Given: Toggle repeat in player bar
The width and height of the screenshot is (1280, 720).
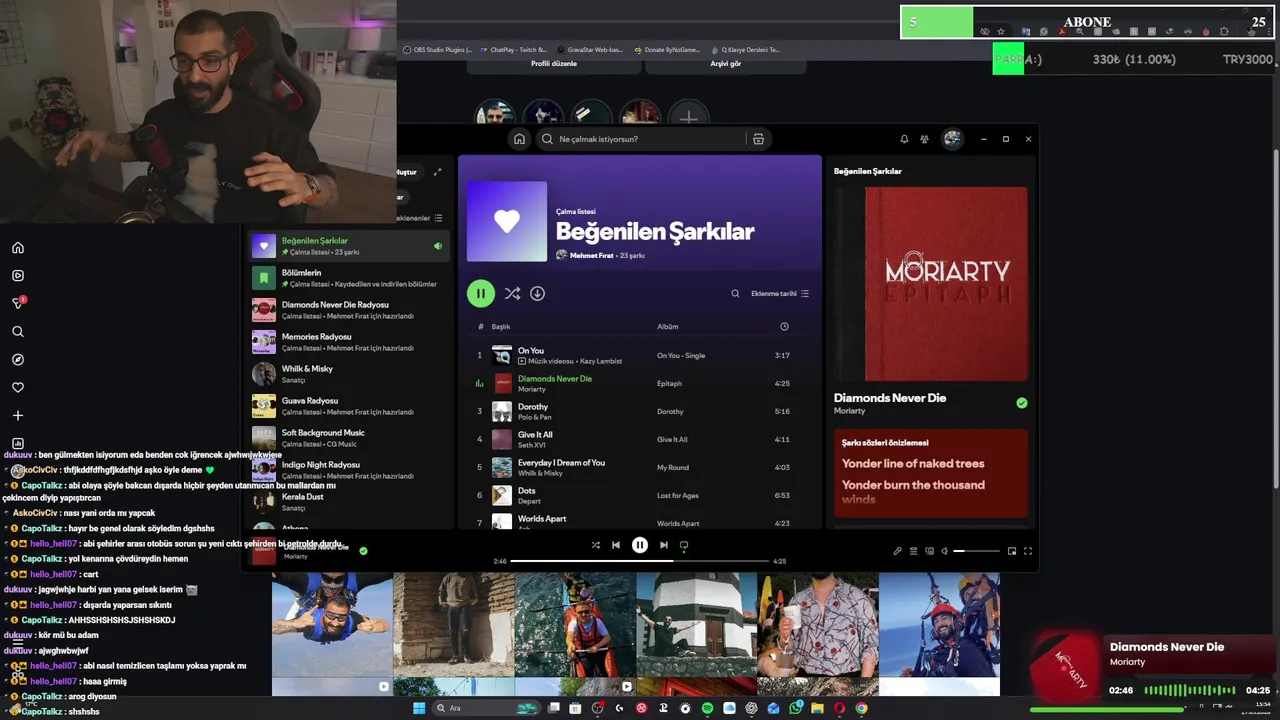Looking at the screenshot, I should 684,545.
